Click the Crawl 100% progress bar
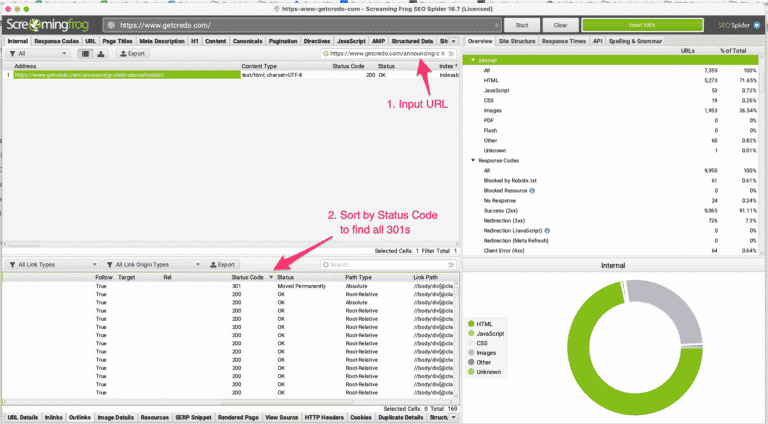The width and height of the screenshot is (768, 424). click(x=642, y=25)
